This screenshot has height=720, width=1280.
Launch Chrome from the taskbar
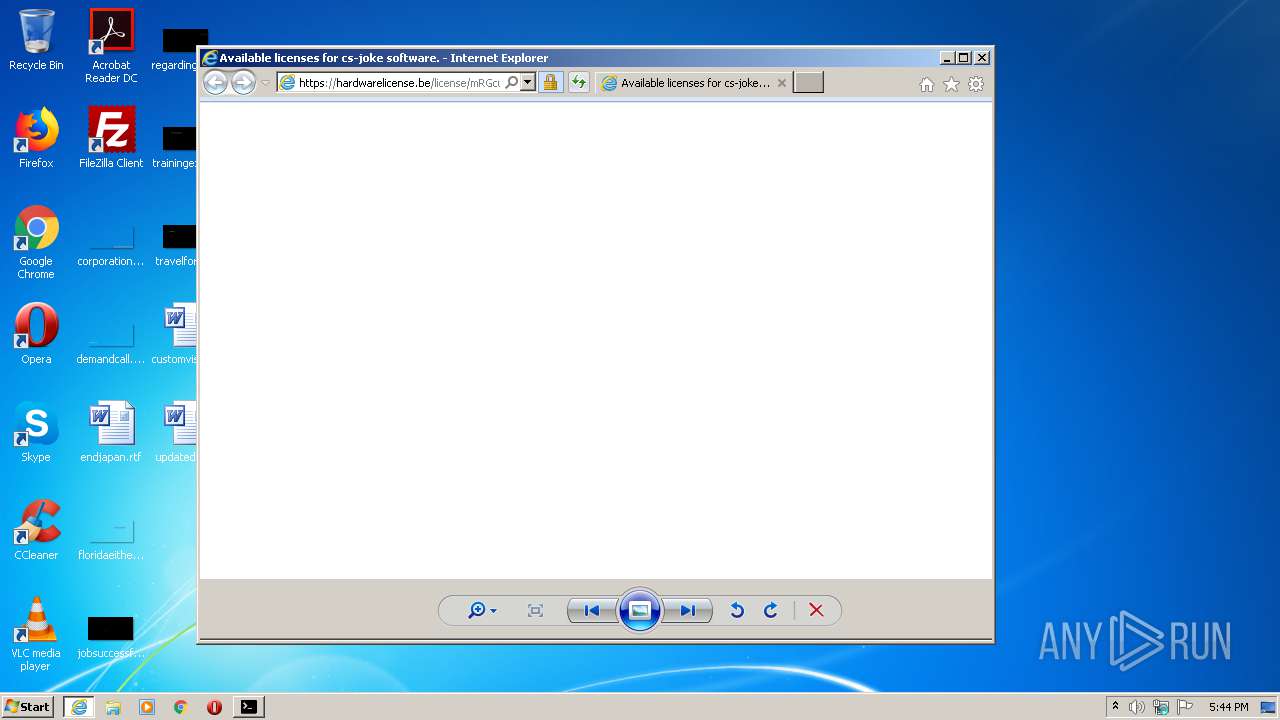181,707
